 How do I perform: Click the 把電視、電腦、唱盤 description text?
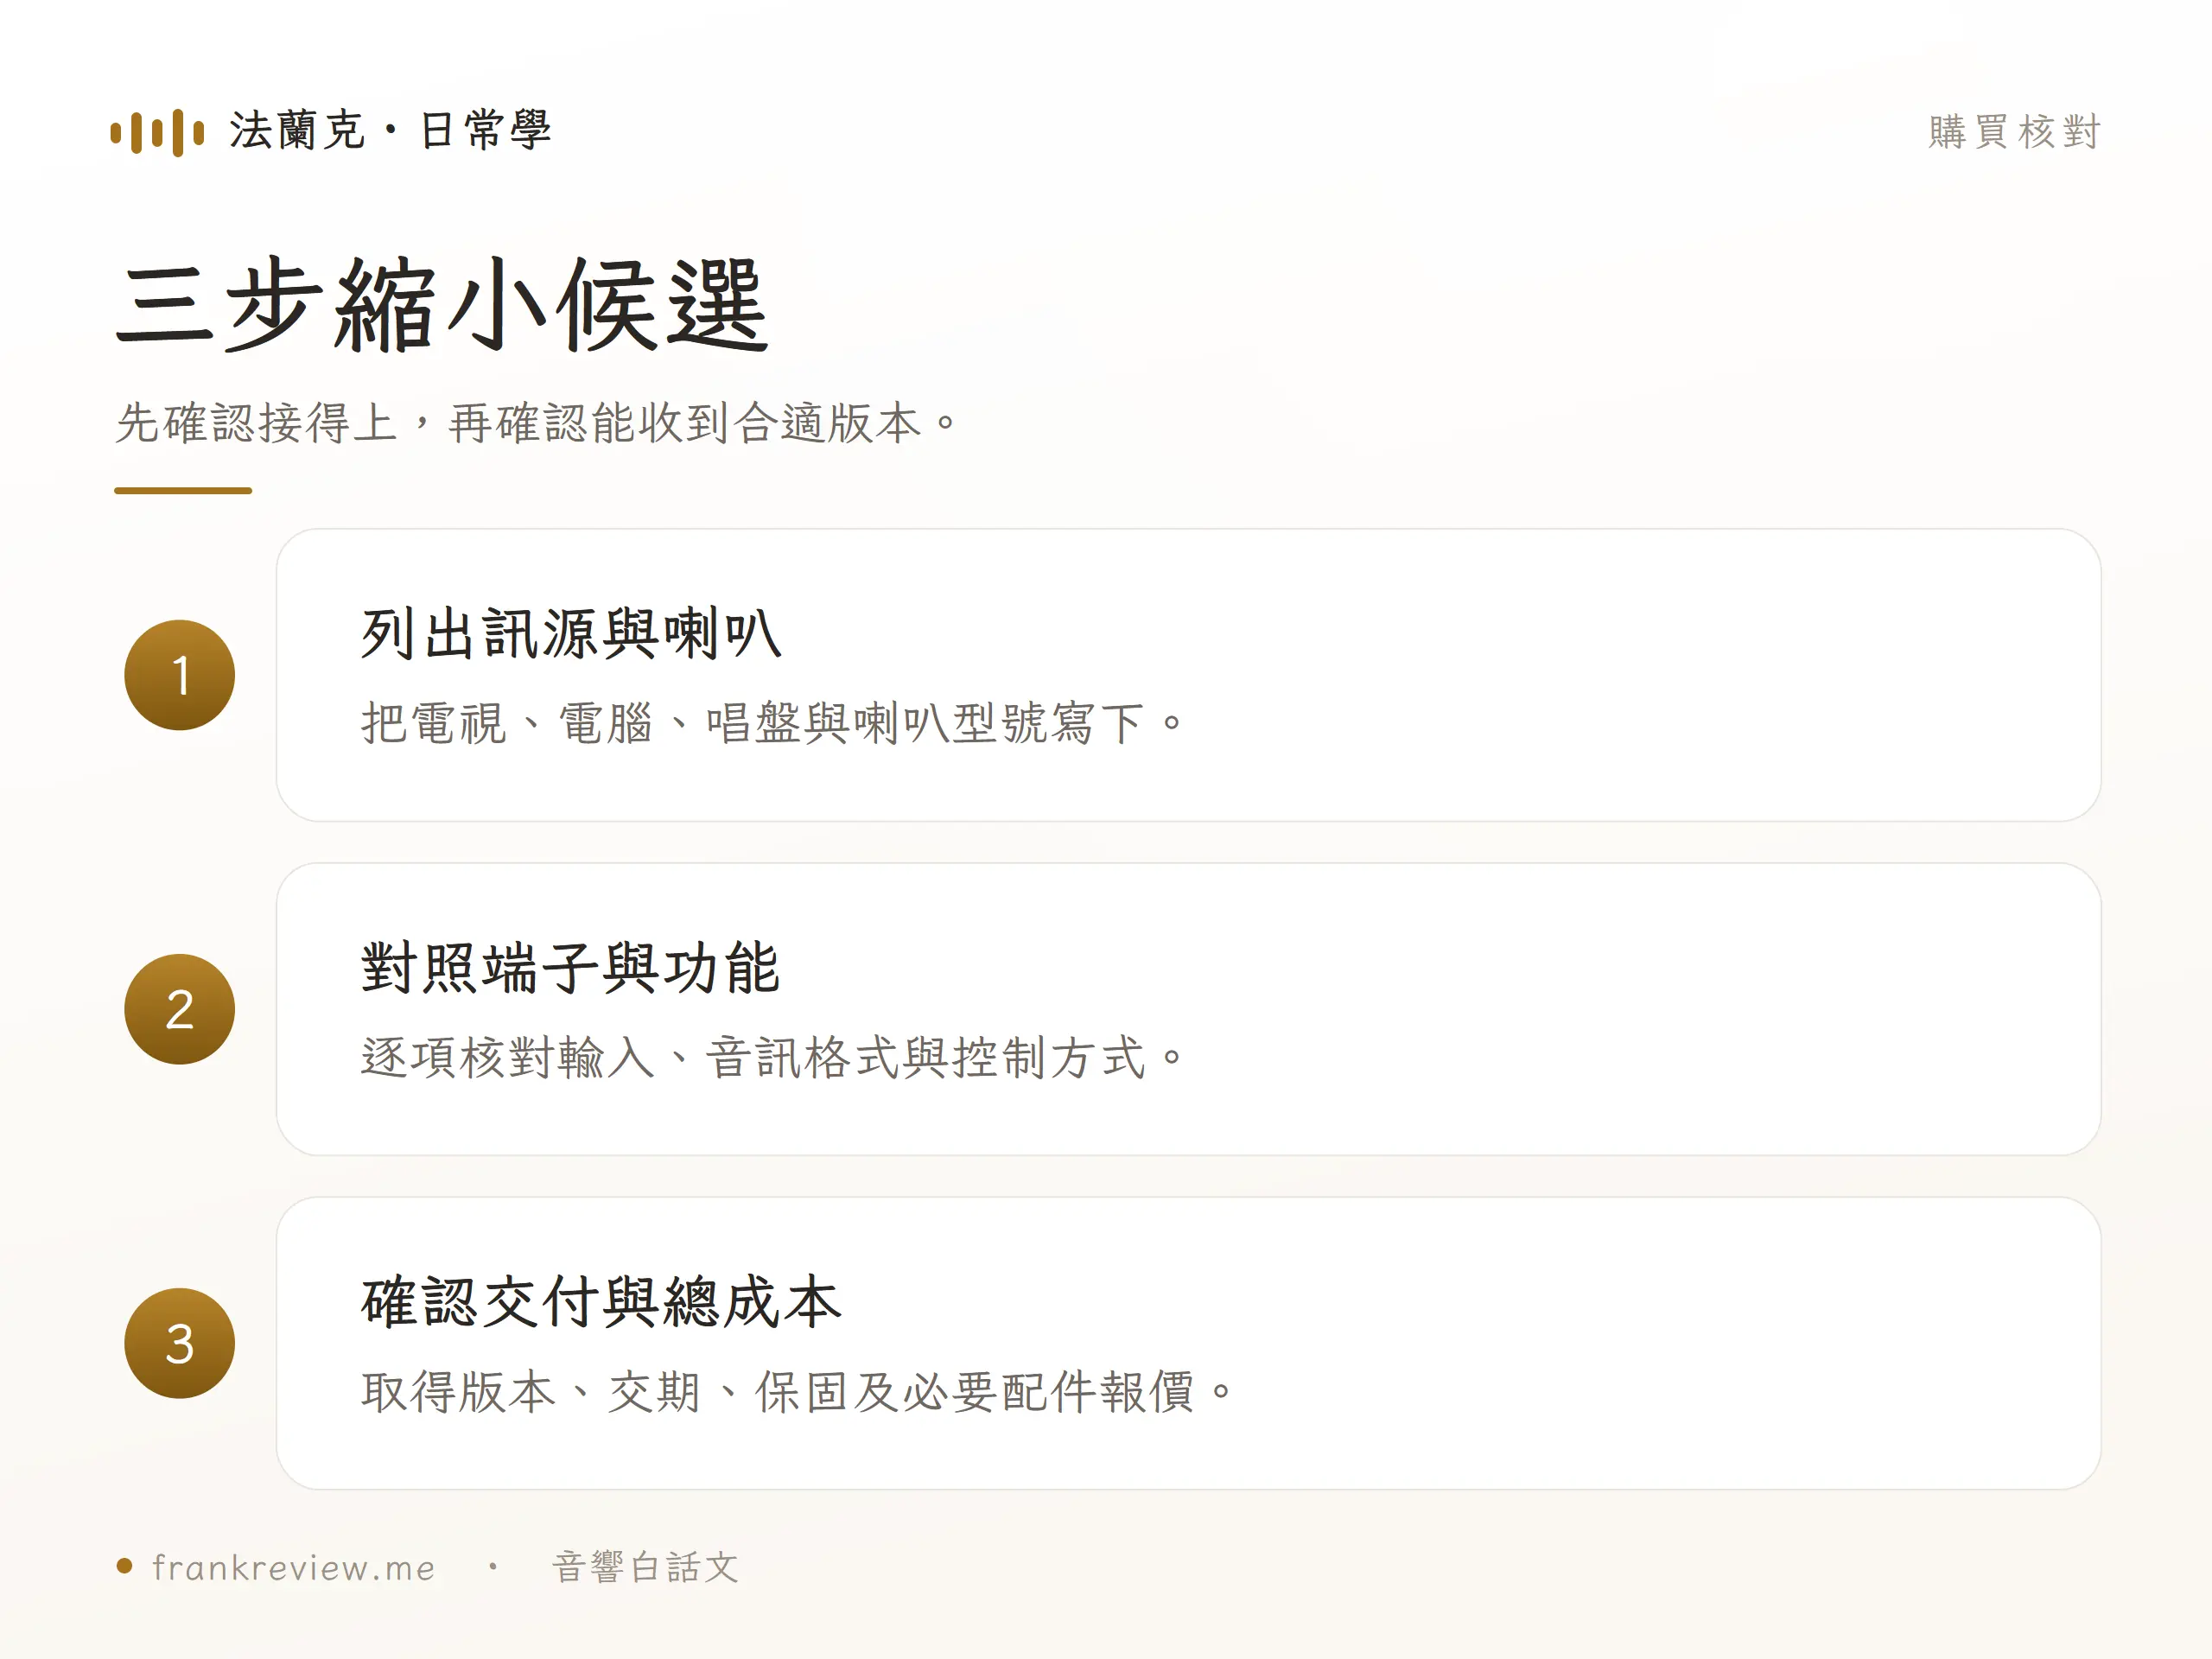pos(773,723)
